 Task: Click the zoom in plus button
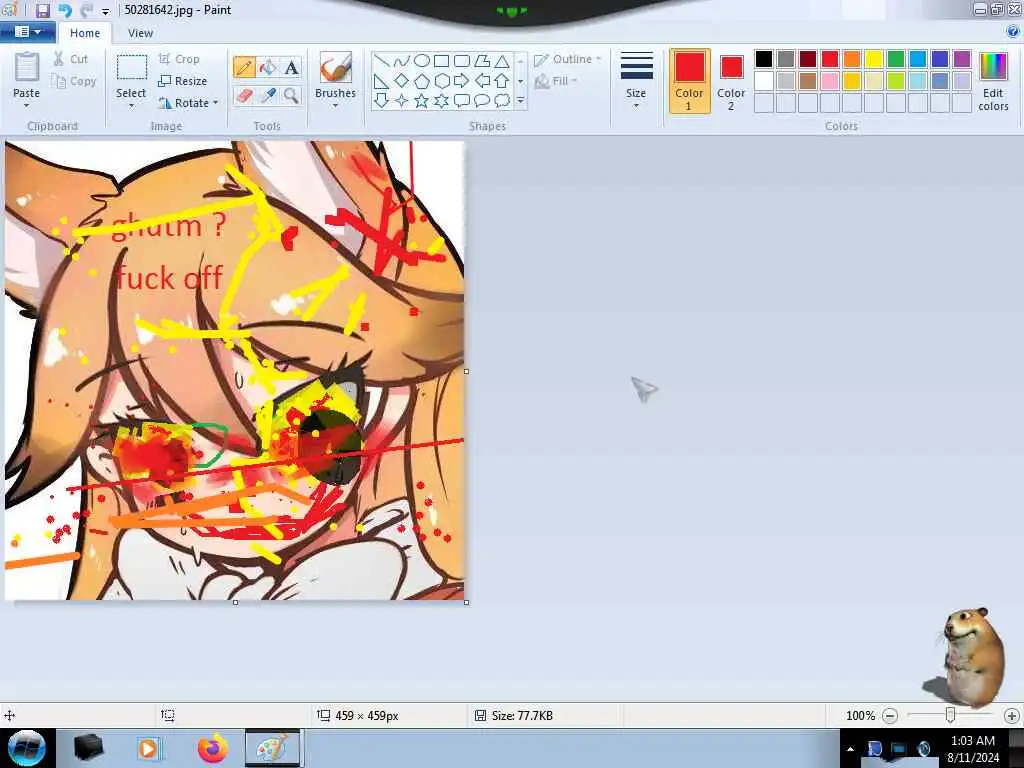(x=1012, y=716)
